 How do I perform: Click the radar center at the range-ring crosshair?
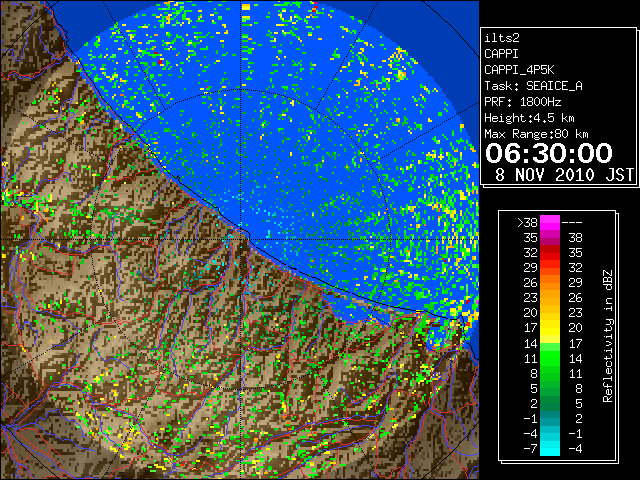pos(241,239)
